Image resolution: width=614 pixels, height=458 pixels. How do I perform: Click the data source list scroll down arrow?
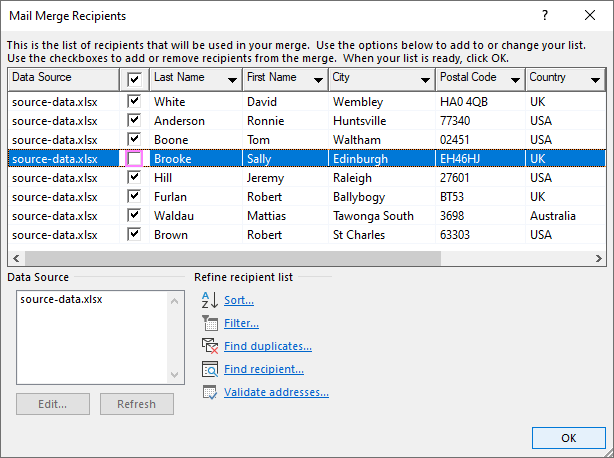coord(175,375)
